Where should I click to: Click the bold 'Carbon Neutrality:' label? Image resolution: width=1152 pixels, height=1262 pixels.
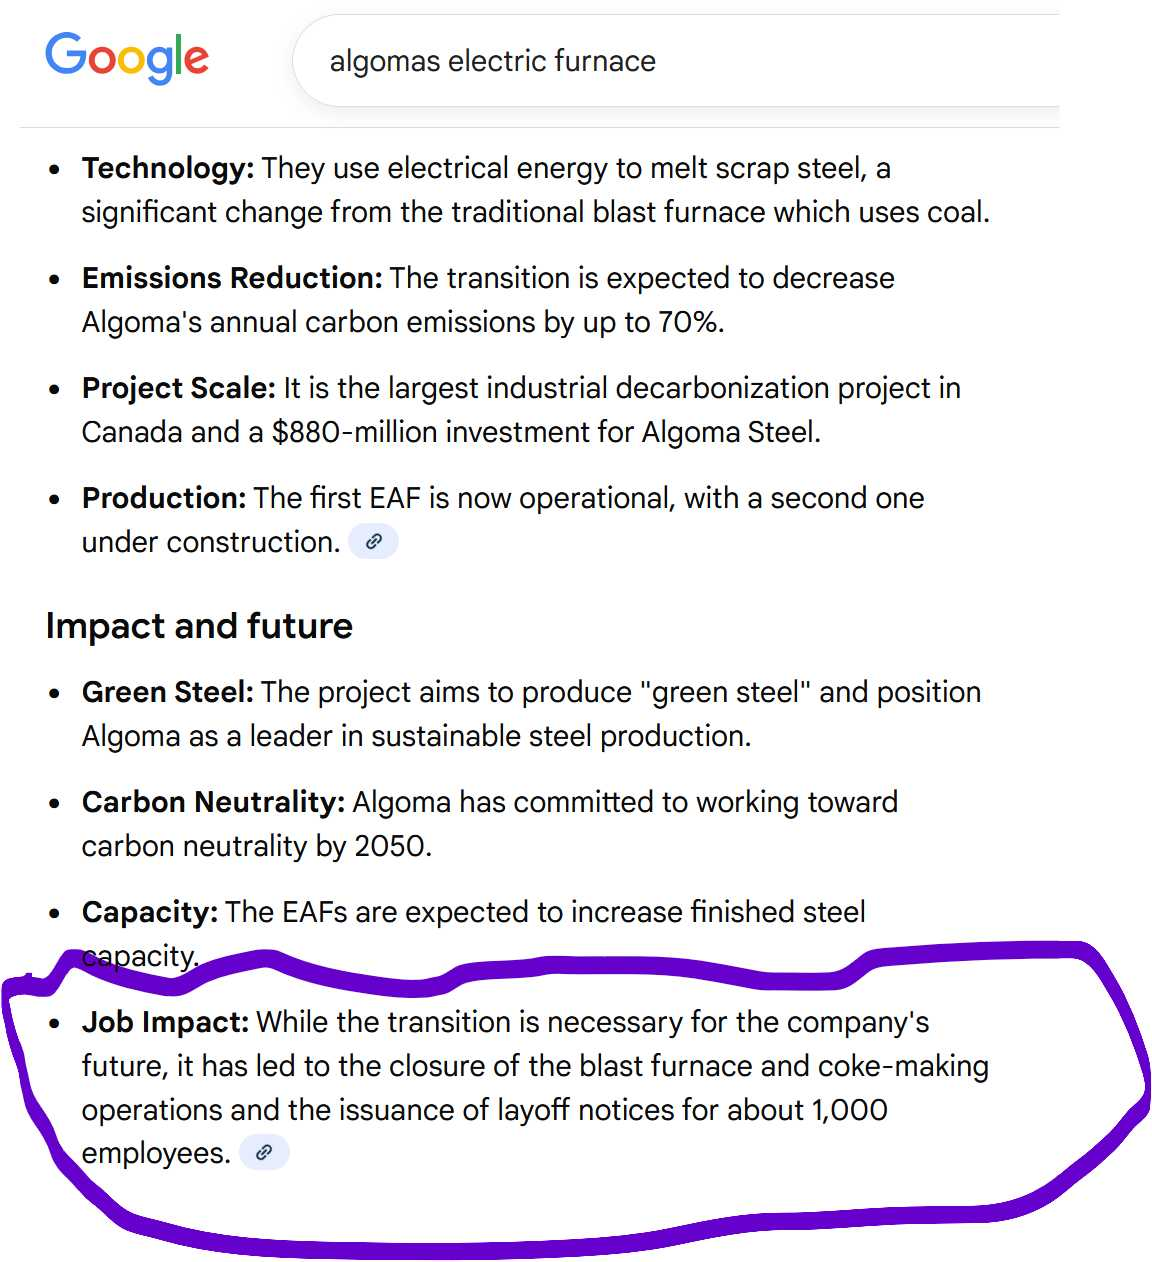coord(213,802)
